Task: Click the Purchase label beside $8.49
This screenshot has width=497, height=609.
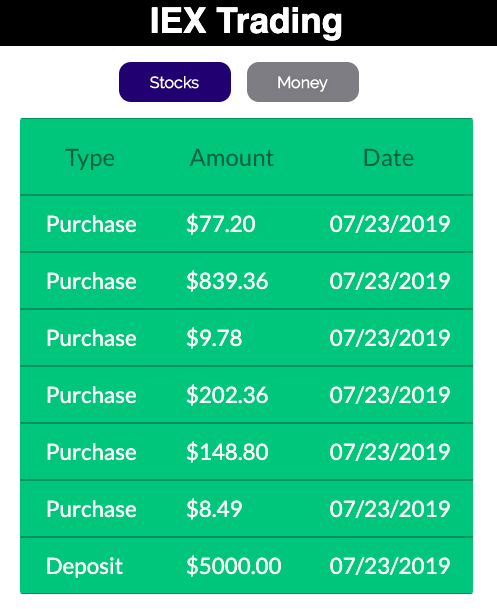Action: (x=92, y=510)
